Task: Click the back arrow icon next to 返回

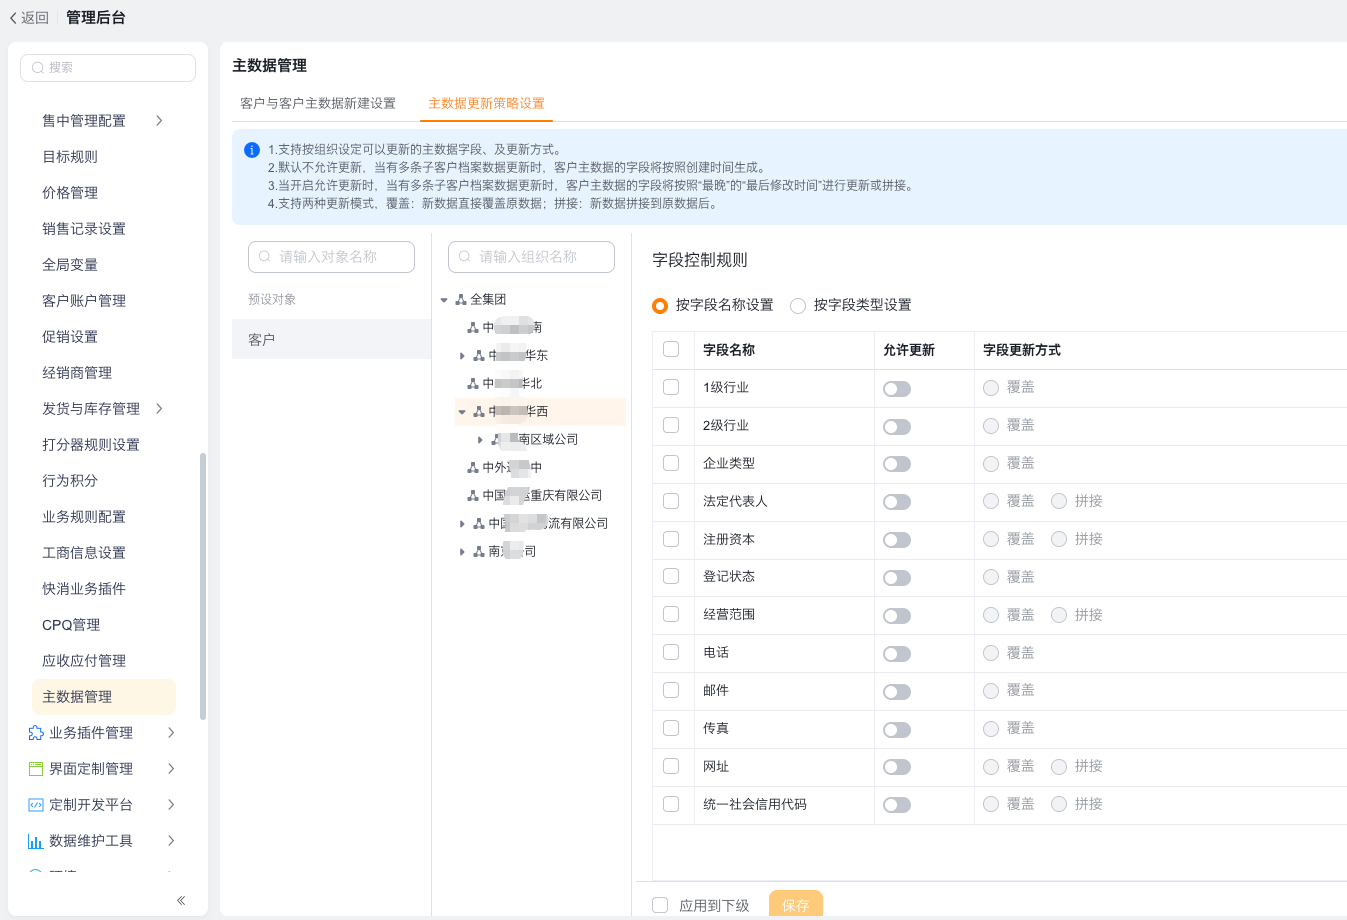Action: pos(13,18)
